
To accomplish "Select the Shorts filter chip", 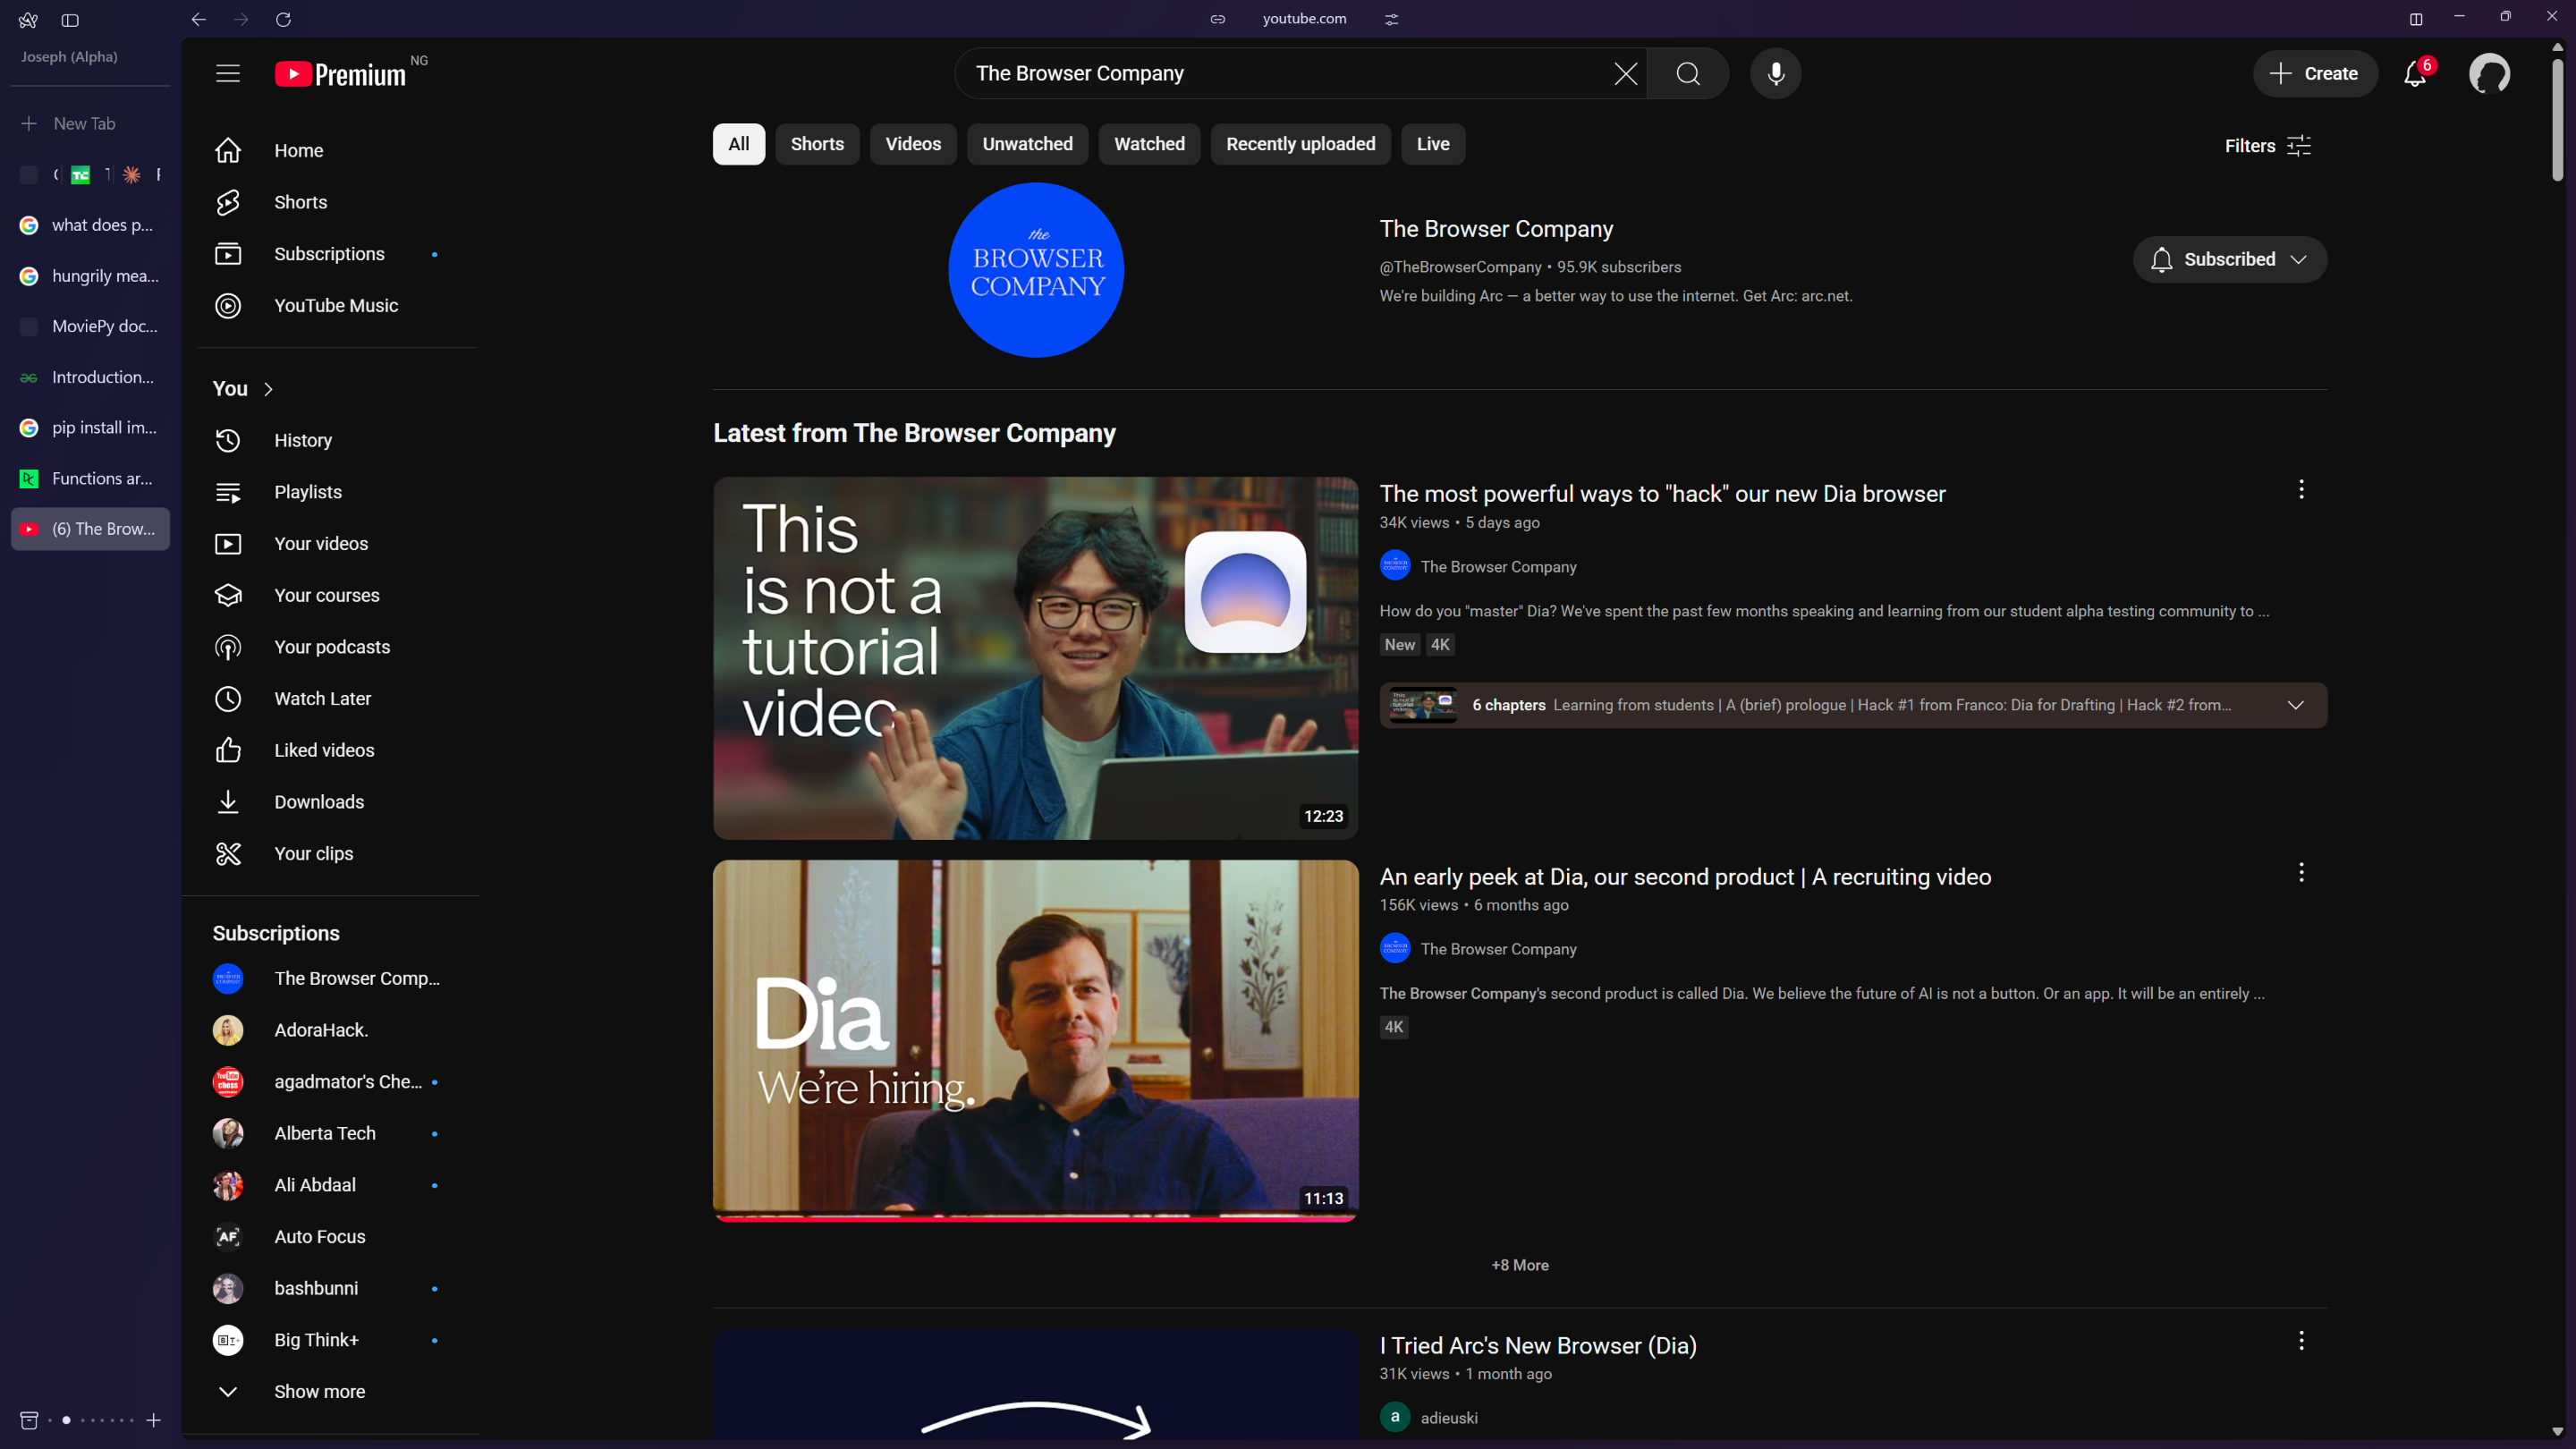I will point(817,144).
